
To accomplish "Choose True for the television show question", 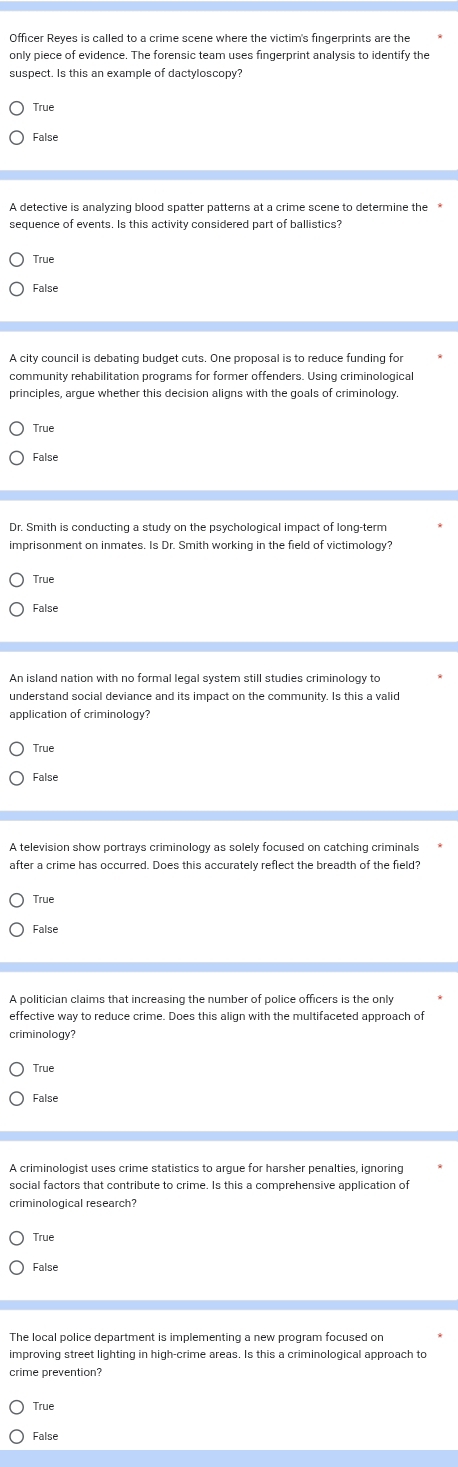I will 16,899.
